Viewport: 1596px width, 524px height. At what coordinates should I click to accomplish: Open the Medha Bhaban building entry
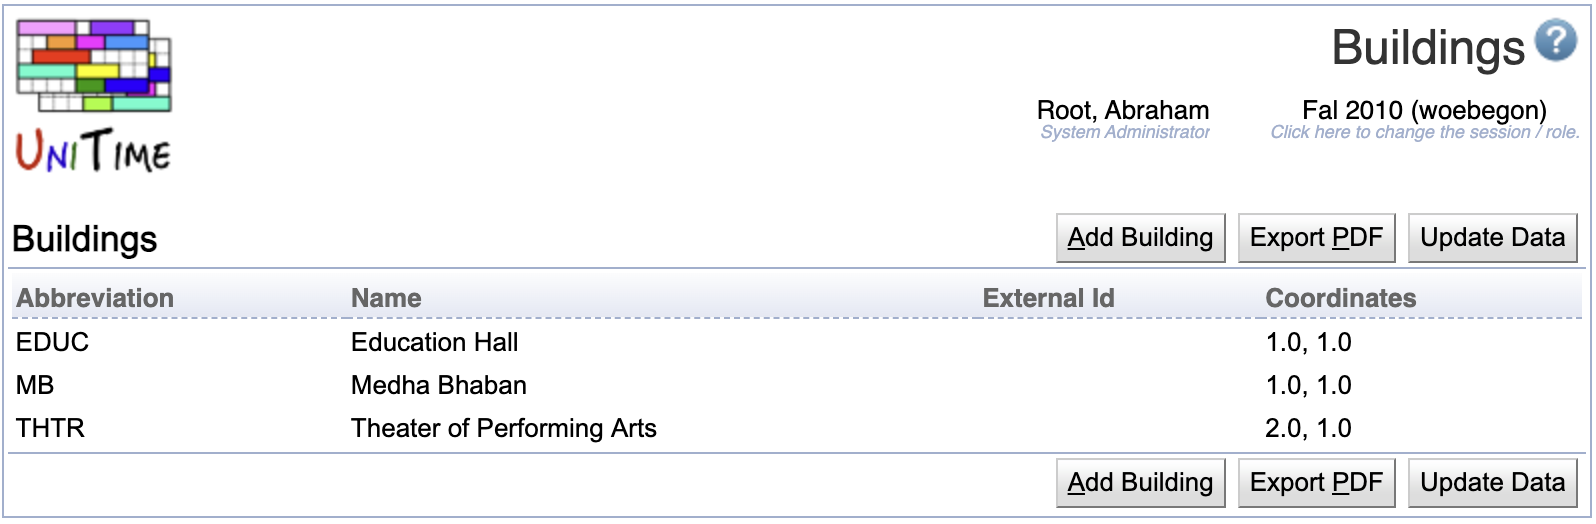point(438,385)
